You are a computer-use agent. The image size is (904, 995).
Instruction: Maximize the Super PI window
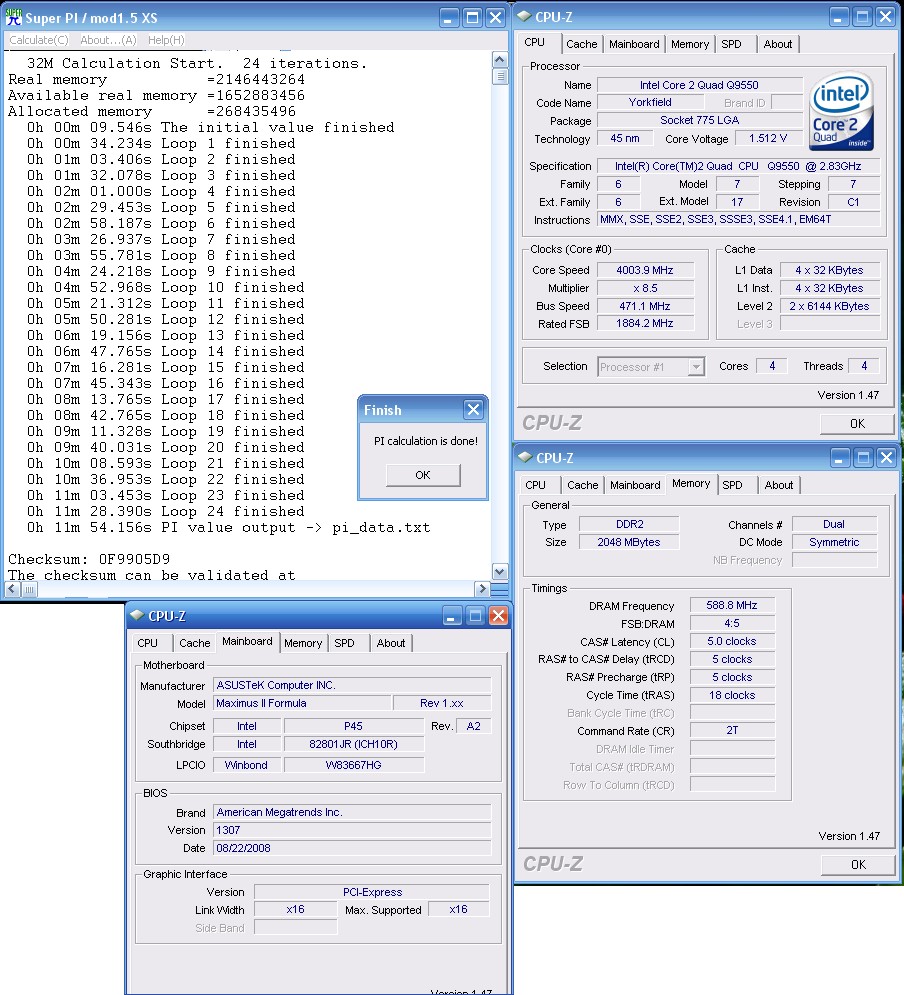click(x=472, y=18)
